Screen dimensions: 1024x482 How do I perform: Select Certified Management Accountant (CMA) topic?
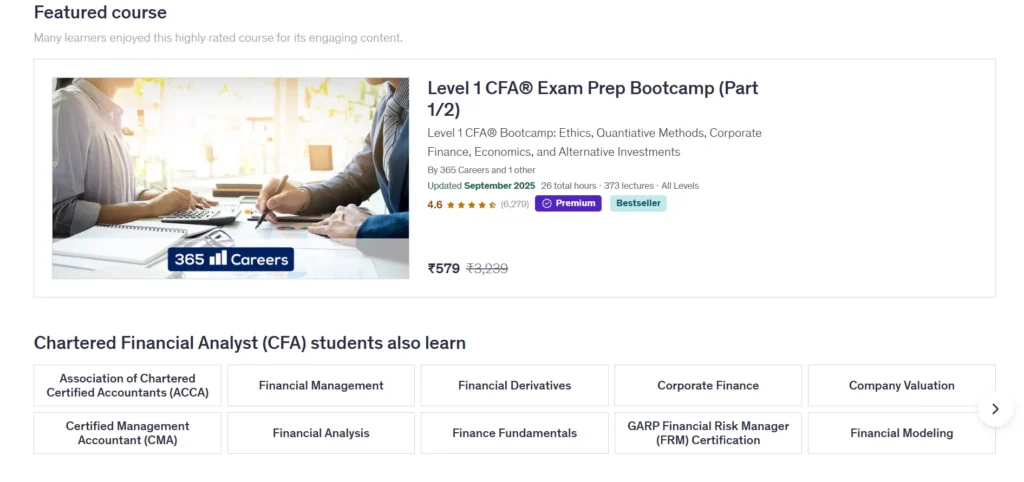pyautogui.click(x=127, y=433)
